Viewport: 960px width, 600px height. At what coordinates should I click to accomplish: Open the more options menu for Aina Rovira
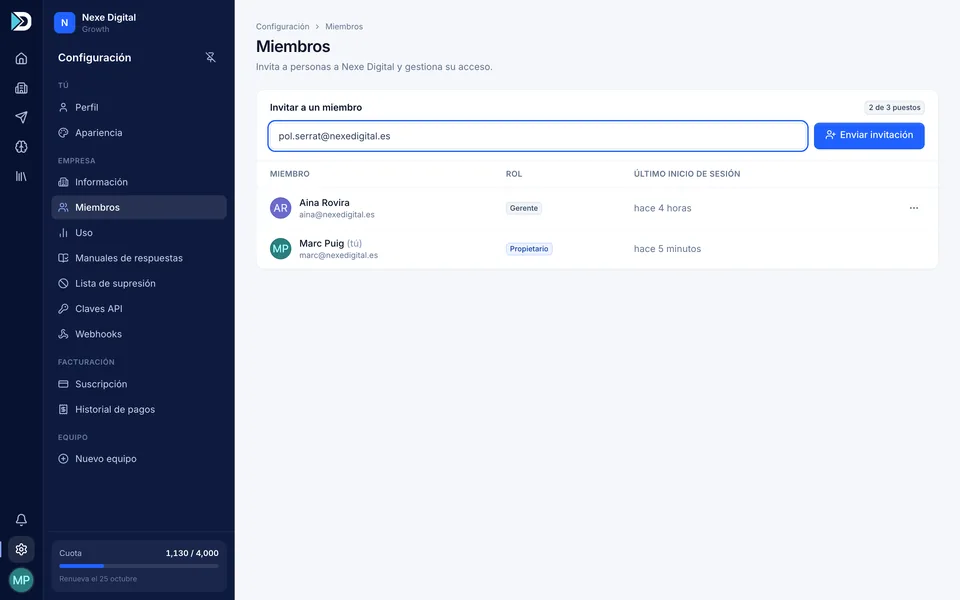pyautogui.click(x=913, y=208)
